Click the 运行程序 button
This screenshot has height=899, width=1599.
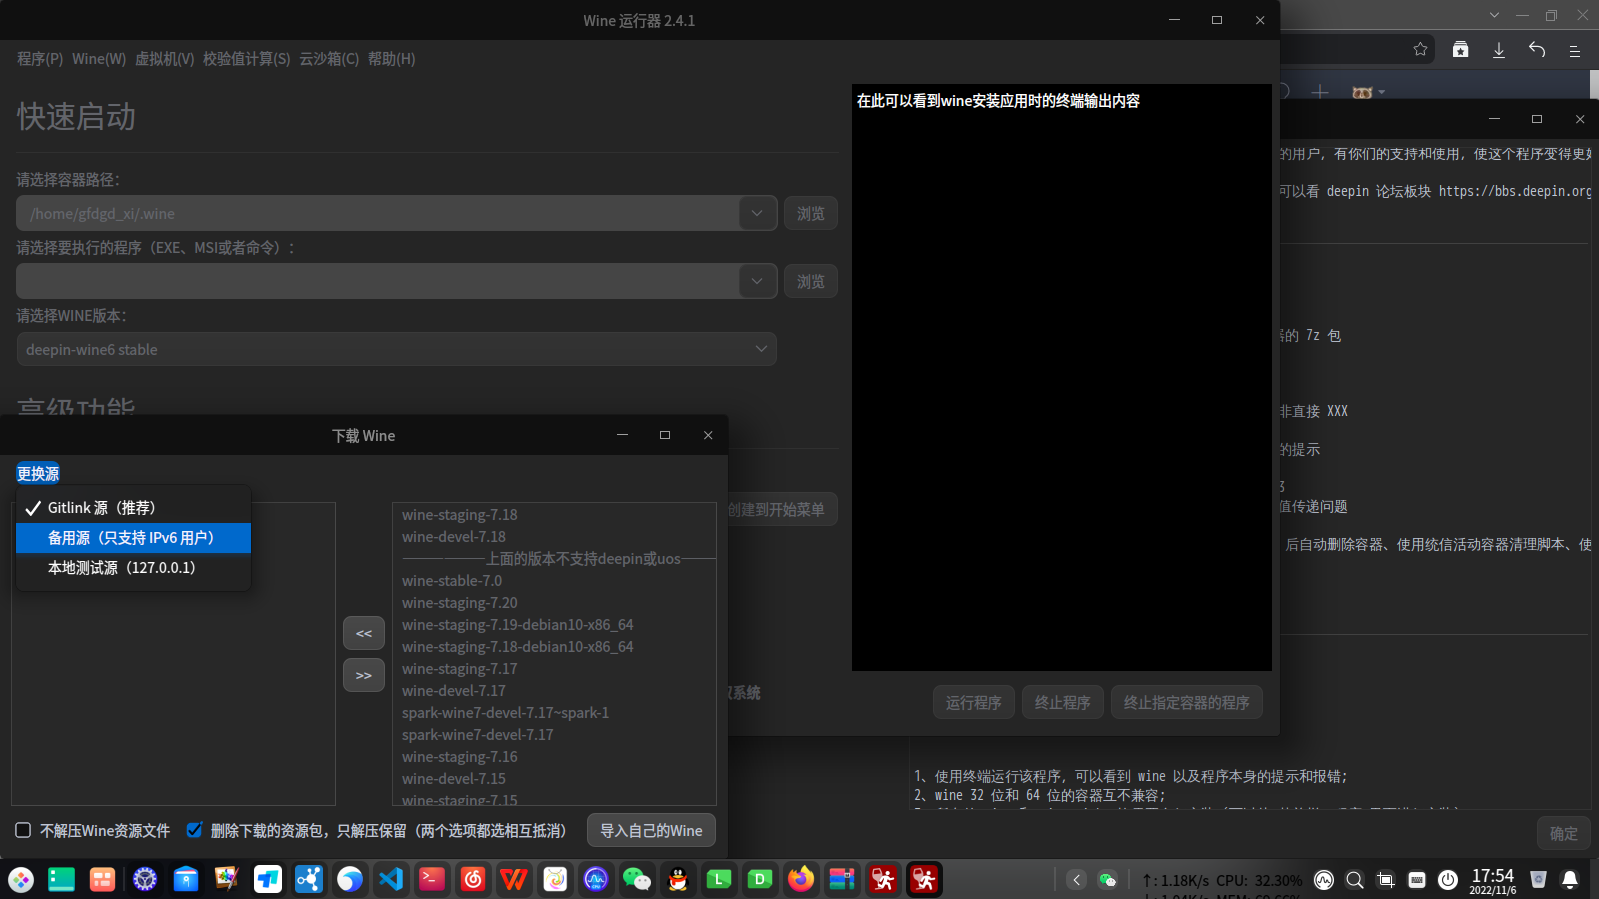tap(974, 702)
